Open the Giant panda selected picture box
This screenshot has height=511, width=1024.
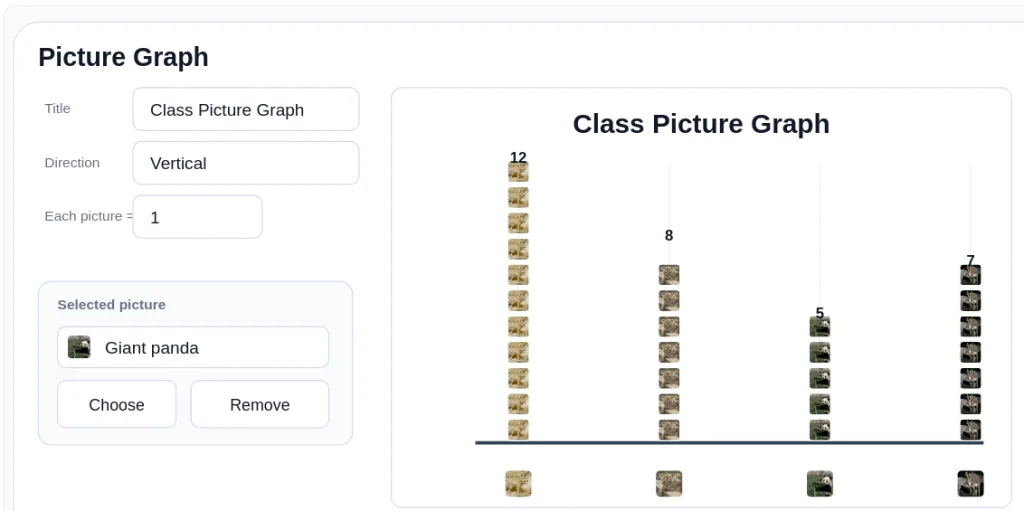[193, 347]
